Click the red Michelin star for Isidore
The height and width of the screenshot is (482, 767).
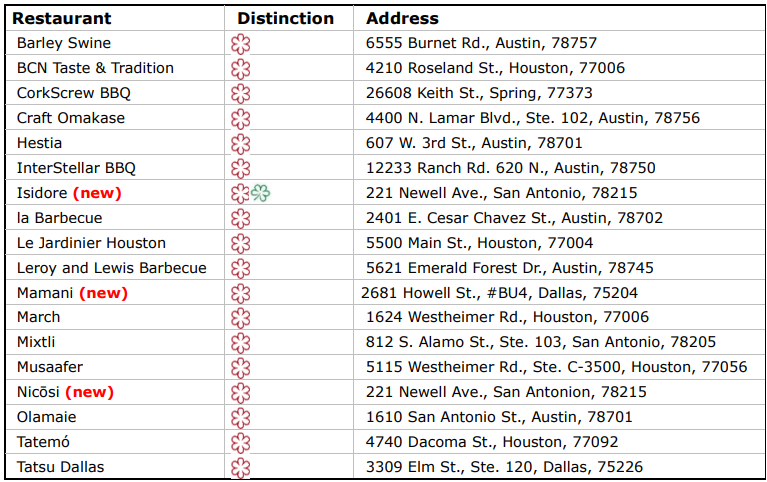click(x=240, y=193)
